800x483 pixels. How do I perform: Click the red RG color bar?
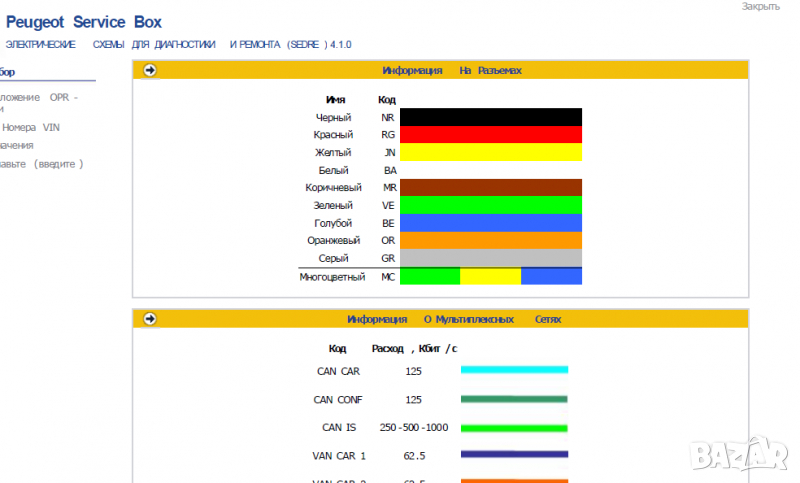490,135
